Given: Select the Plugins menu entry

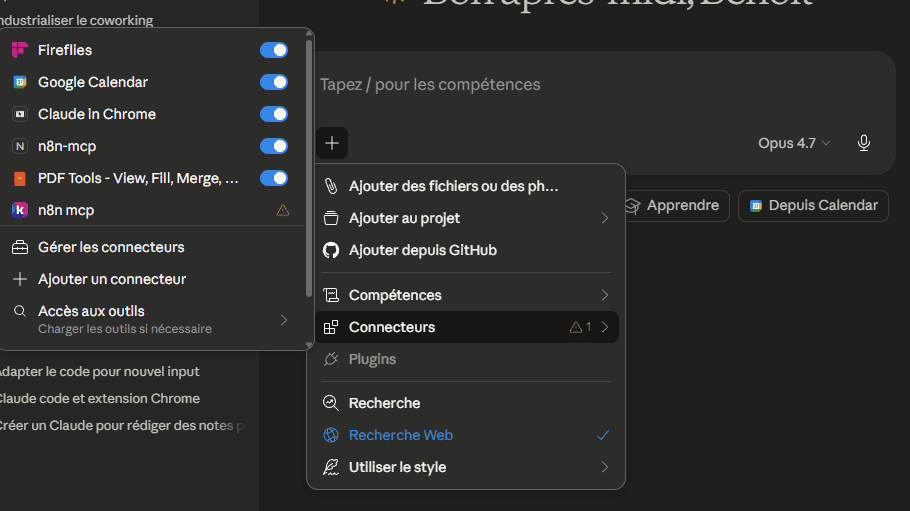Looking at the screenshot, I should [466, 359].
